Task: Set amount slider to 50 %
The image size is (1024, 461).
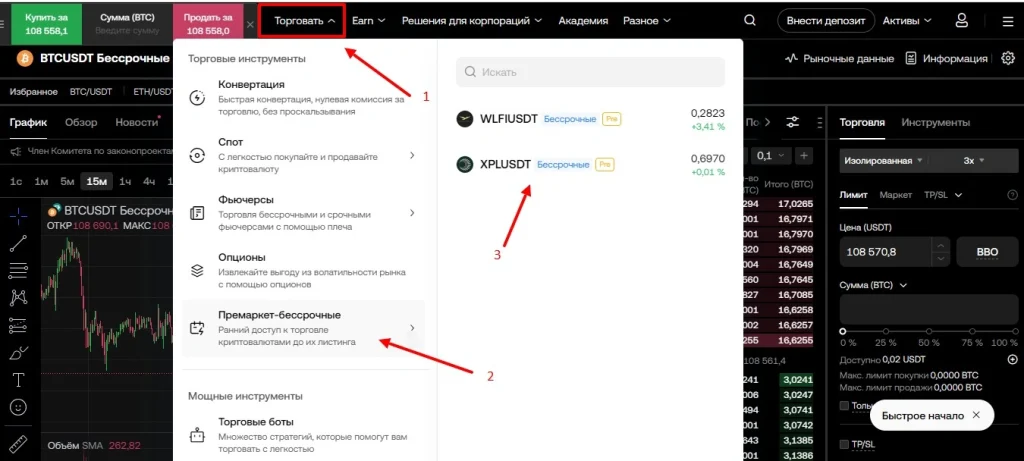Action: click(930, 332)
